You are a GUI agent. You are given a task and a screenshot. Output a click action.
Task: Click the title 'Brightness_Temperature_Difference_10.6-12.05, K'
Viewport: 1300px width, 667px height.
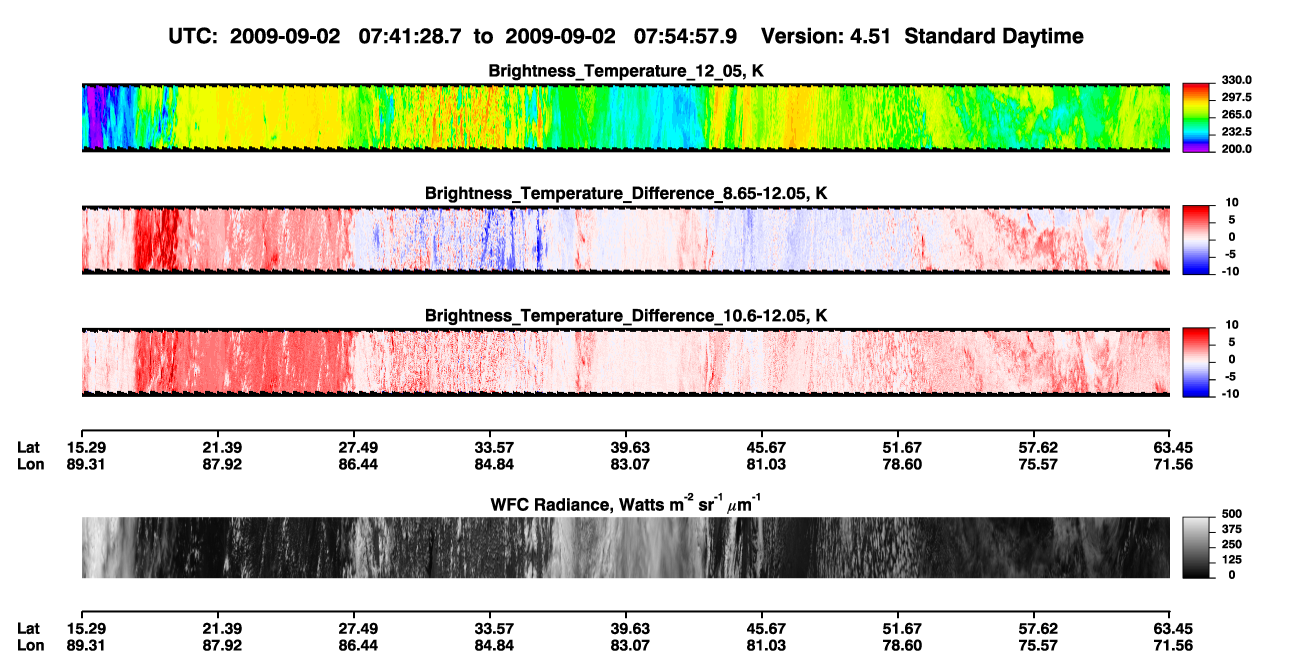coord(626,316)
